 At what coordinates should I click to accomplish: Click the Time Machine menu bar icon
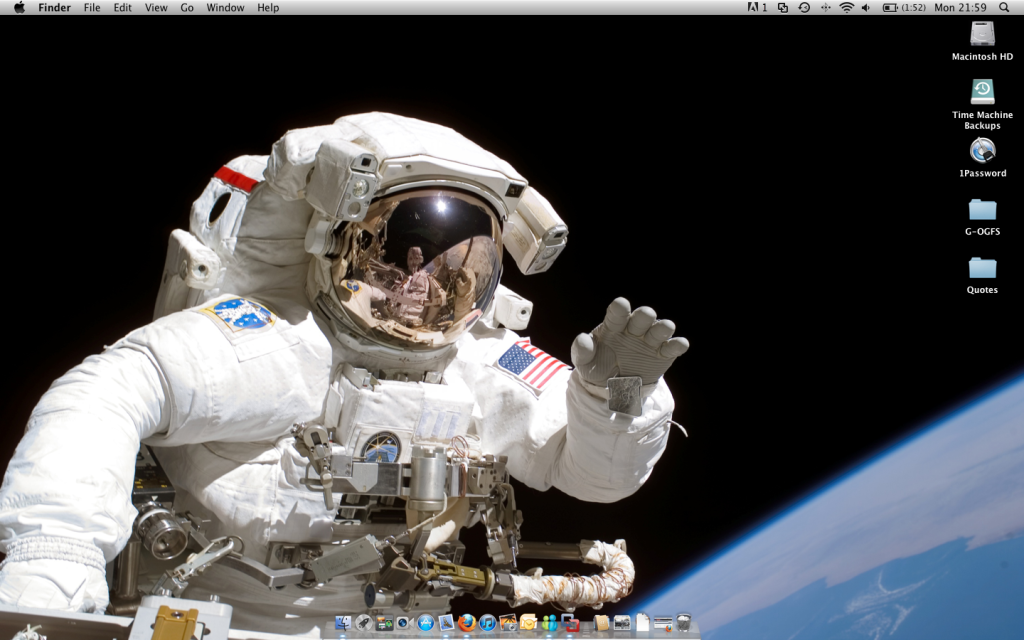(802, 8)
